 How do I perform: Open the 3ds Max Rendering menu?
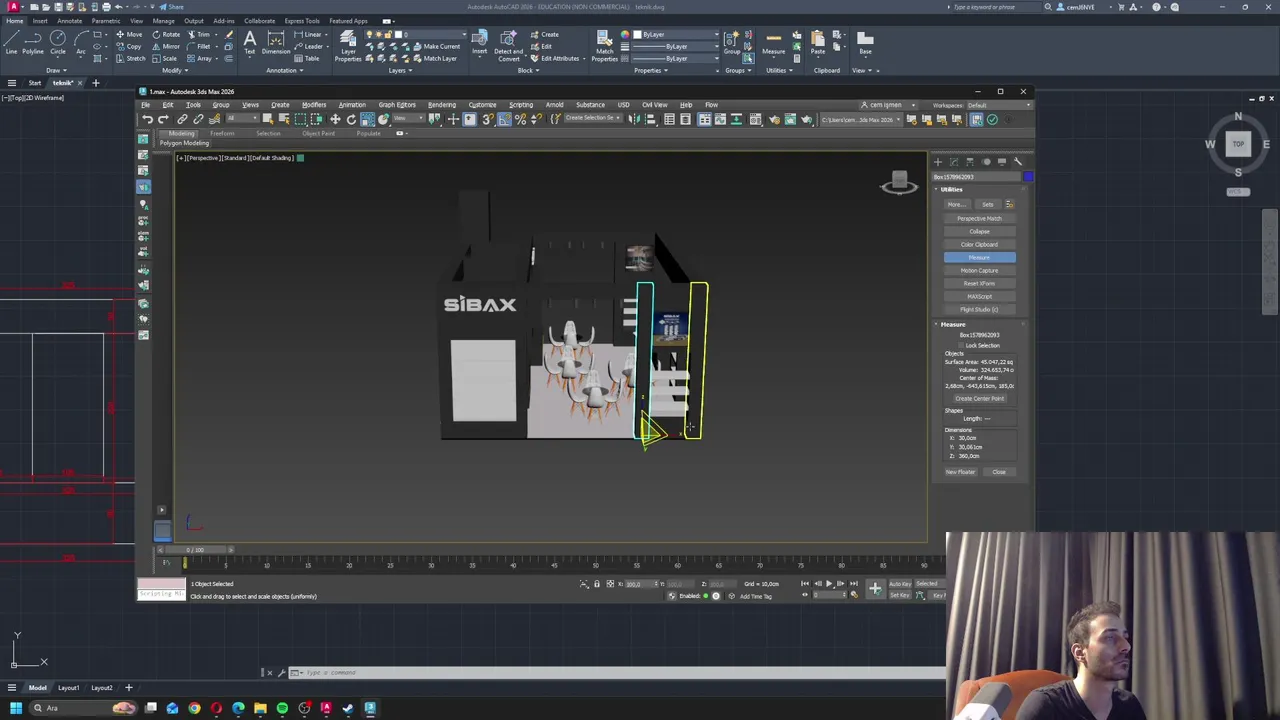442,105
